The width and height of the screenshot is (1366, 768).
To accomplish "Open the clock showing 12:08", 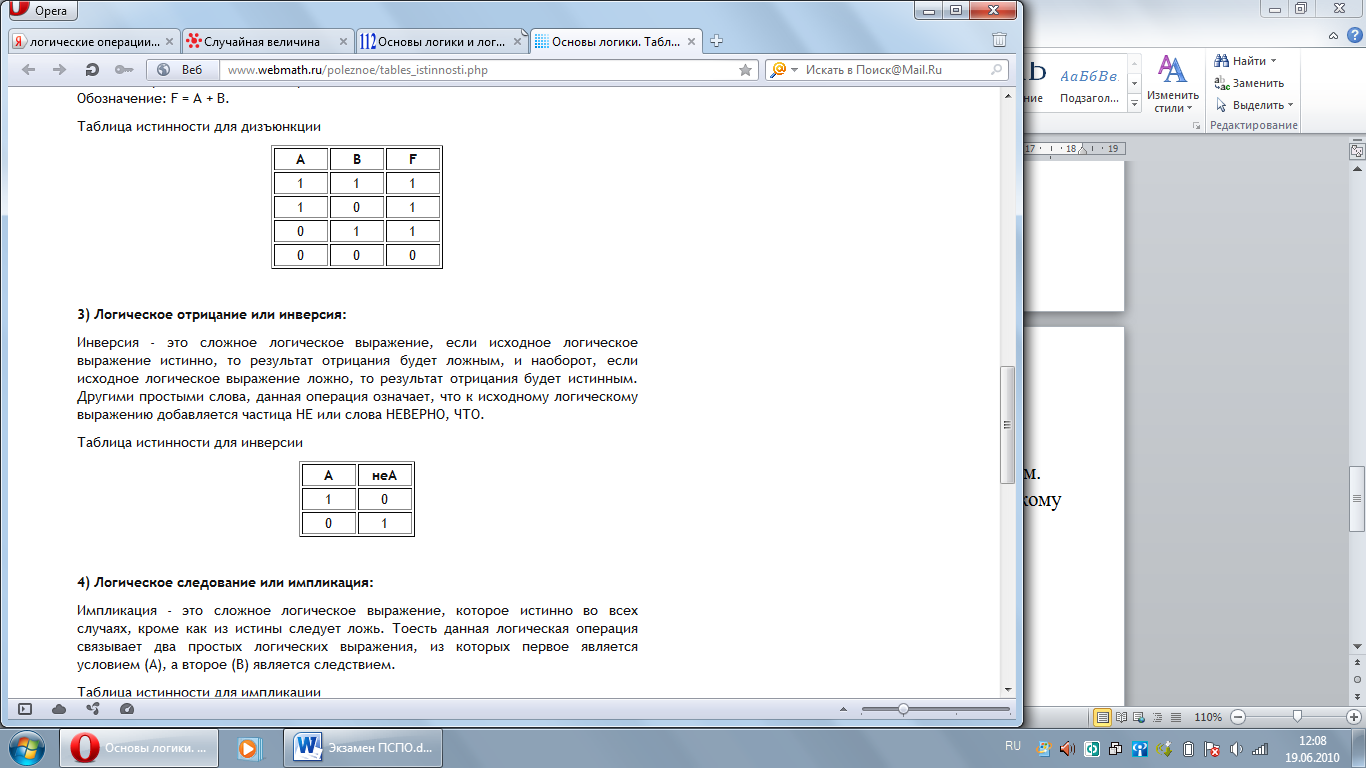I will (1311, 747).
